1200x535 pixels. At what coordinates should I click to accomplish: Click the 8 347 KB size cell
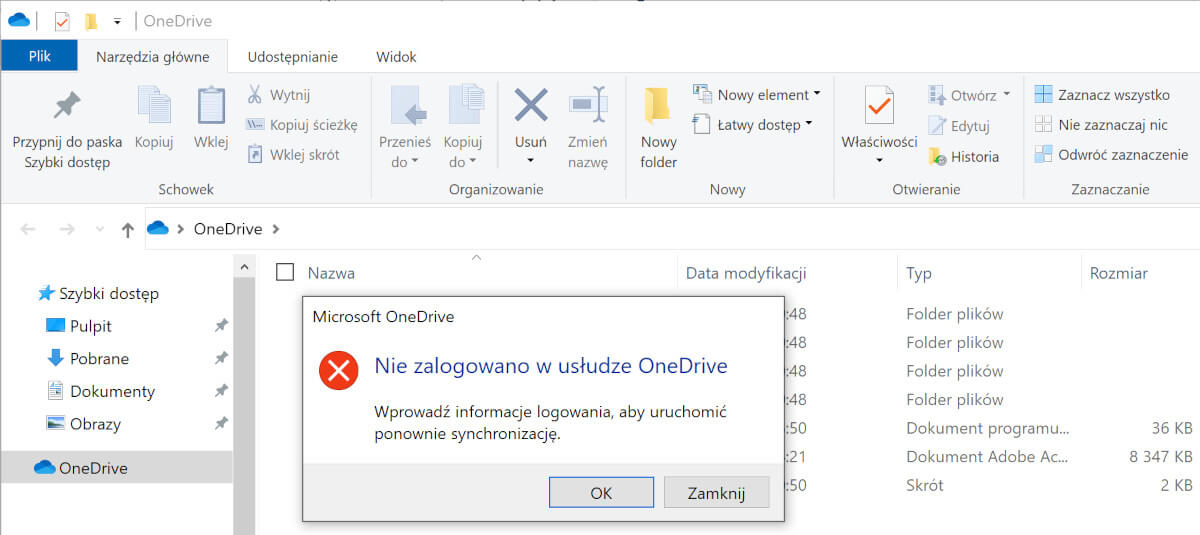pos(1160,456)
